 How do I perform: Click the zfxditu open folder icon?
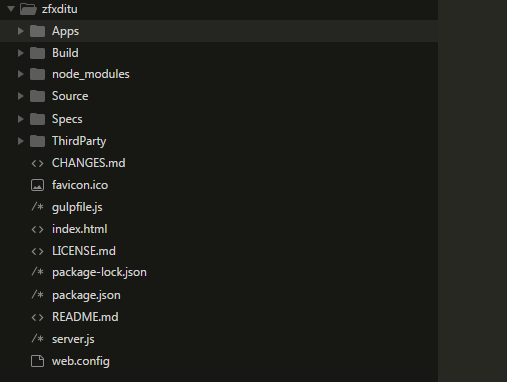pos(28,9)
